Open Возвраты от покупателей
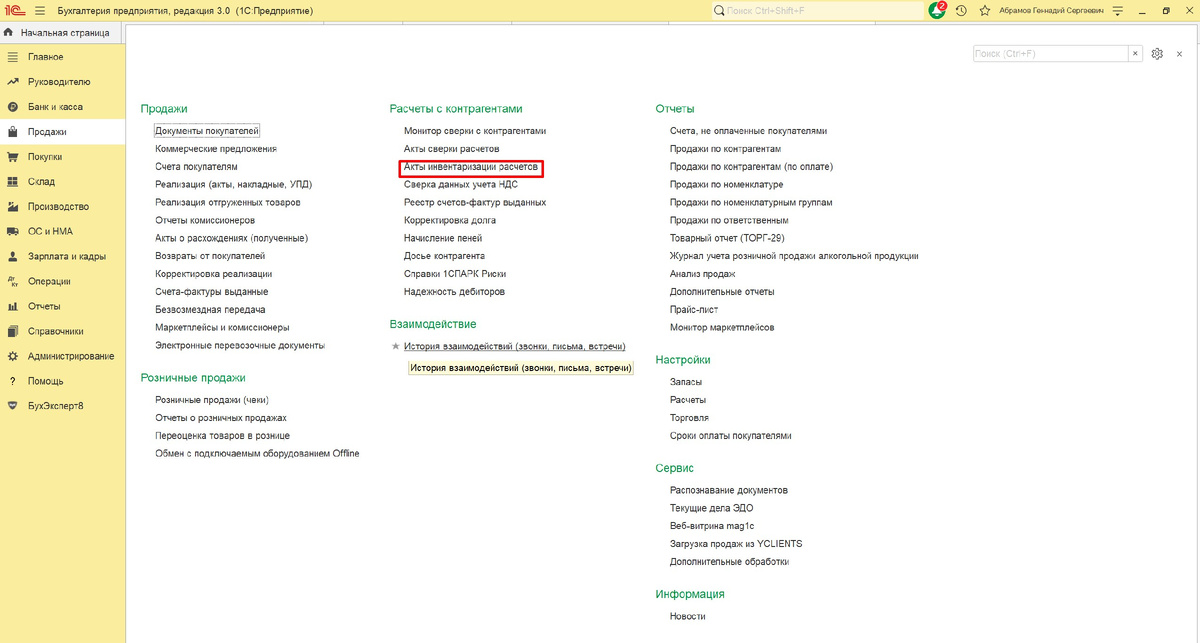 tap(210, 256)
